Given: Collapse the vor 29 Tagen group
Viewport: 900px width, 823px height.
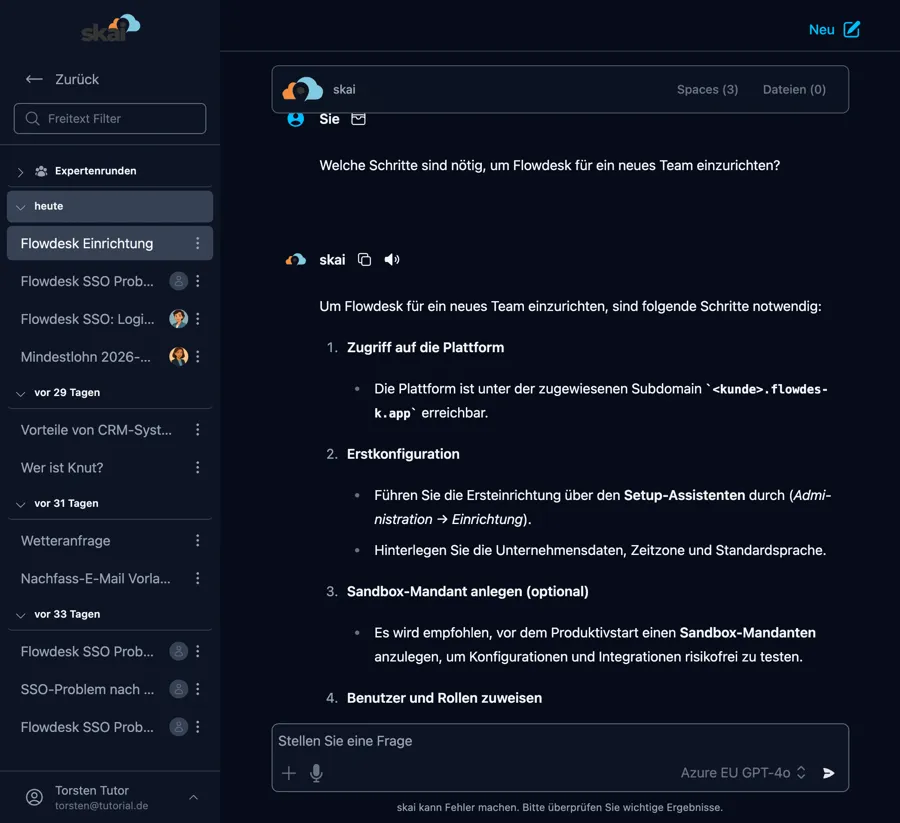Looking at the screenshot, I should click(21, 393).
